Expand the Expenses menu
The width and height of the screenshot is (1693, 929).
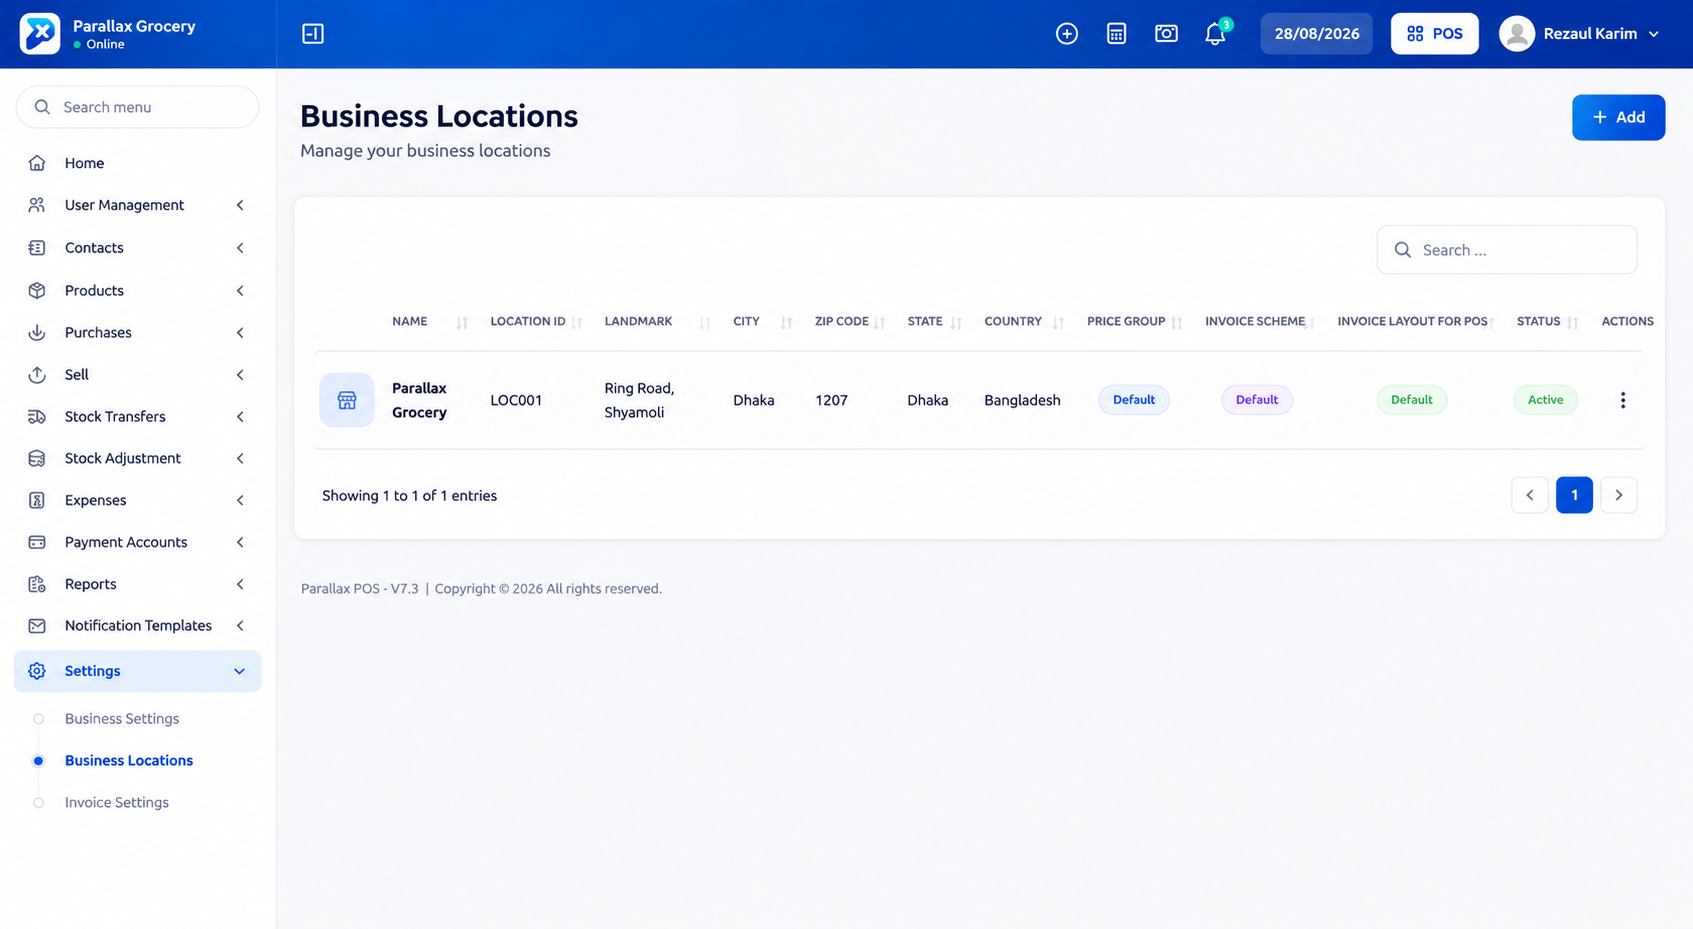pyautogui.click(x=138, y=500)
